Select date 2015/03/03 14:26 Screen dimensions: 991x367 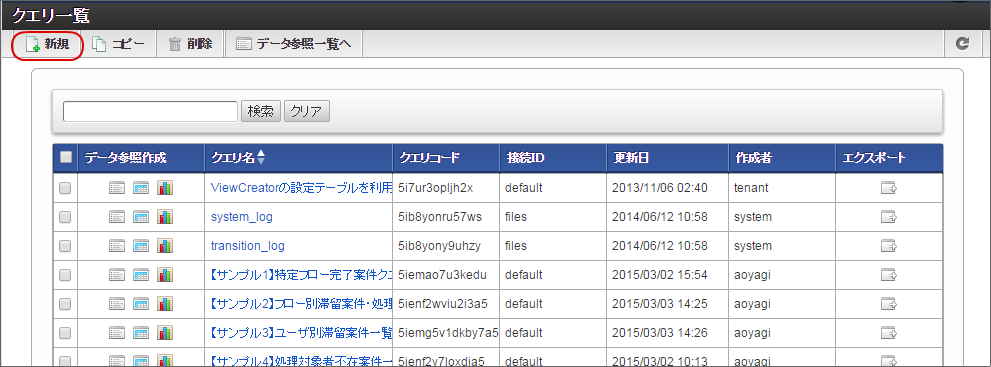click(660, 333)
